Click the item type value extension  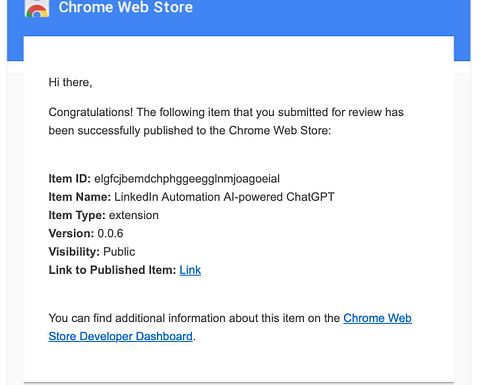134,215
